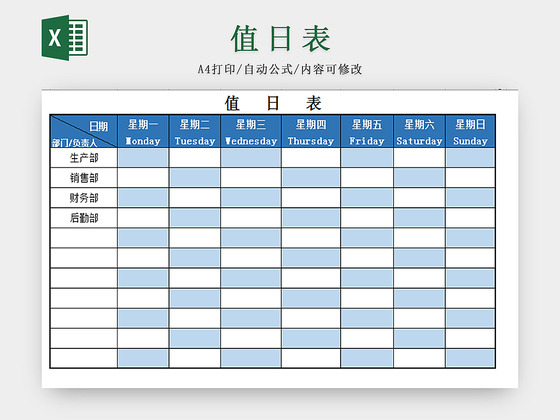Select the 星期二 Tuesday column header
This screenshot has height=420, width=560.
pos(195,131)
